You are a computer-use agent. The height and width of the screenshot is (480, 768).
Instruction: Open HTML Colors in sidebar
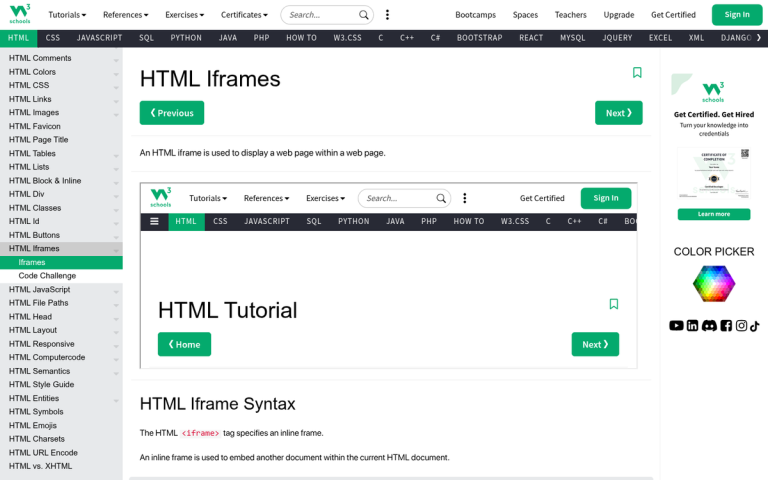61,72
